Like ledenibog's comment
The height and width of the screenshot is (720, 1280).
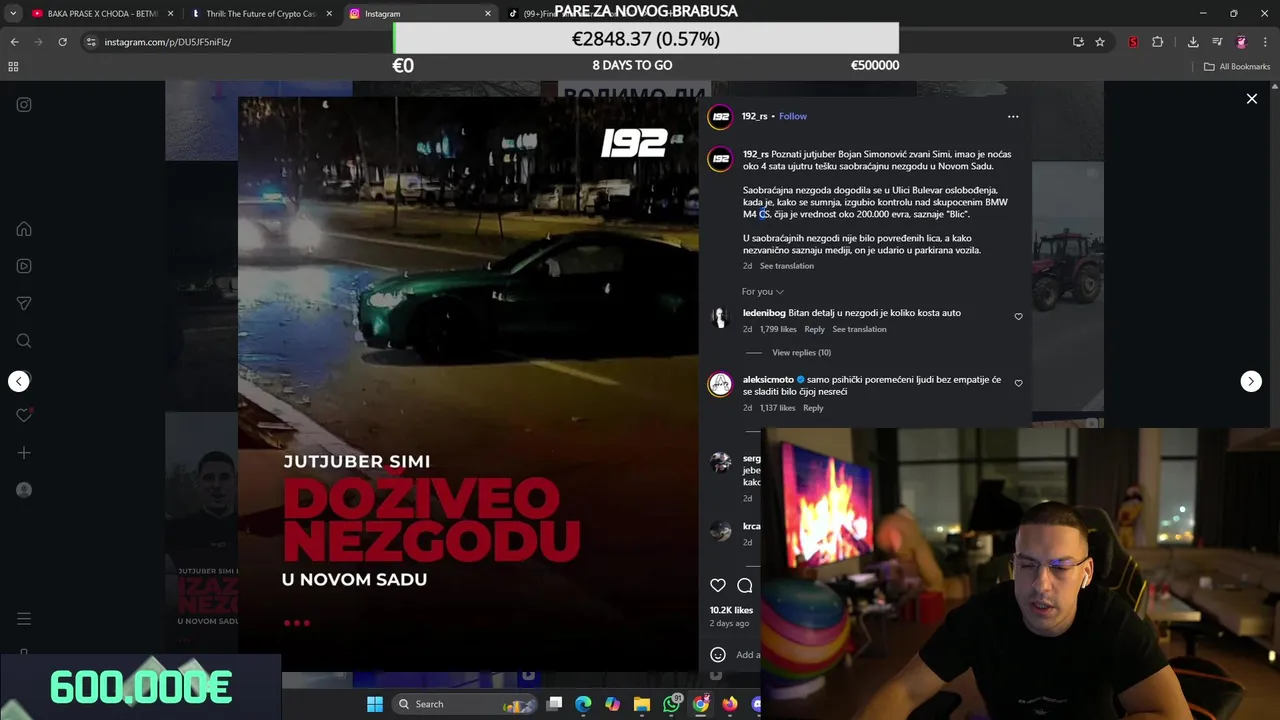pos(1019,317)
